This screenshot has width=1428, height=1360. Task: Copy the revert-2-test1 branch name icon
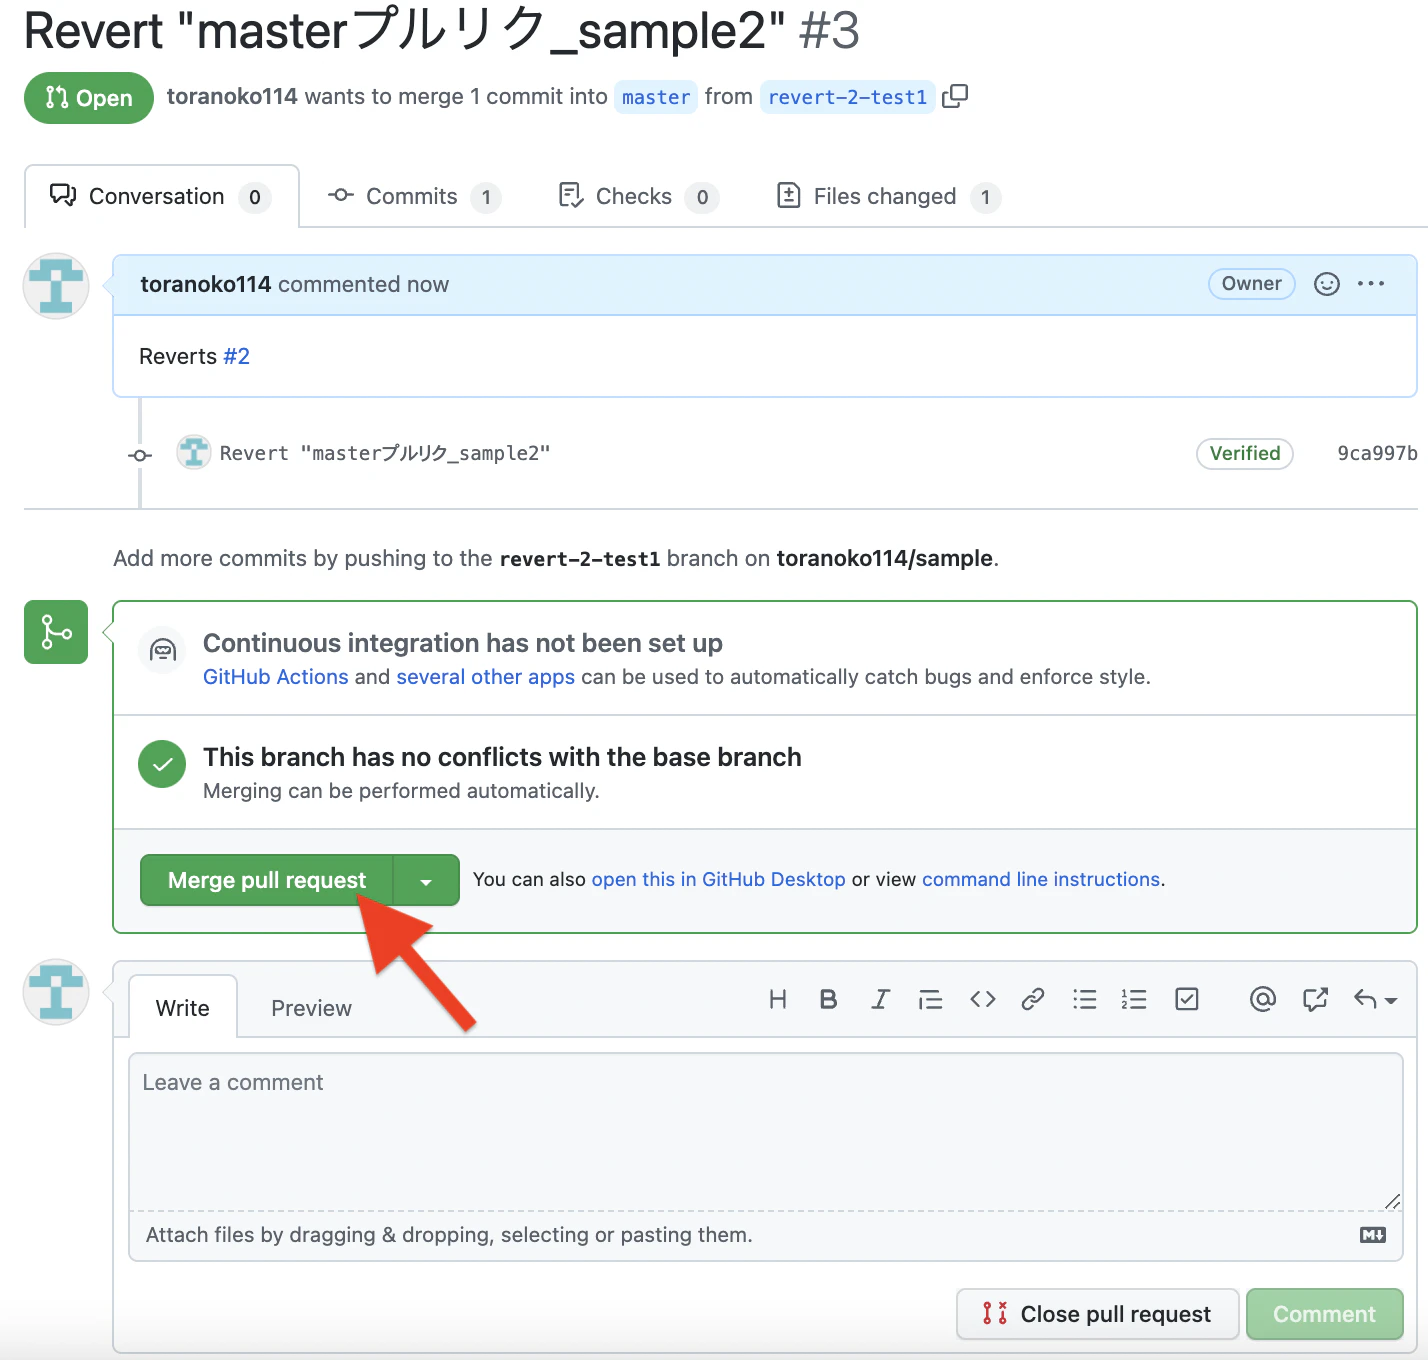[955, 96]
